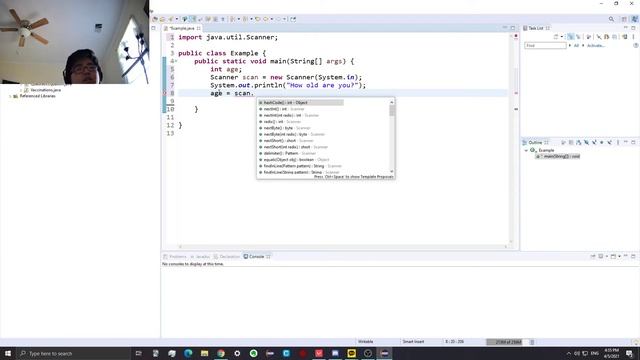The height and width of the screenshot is (360, 640).
Task: Open the Javadoc tab
Action: click(x=200, y=256)
